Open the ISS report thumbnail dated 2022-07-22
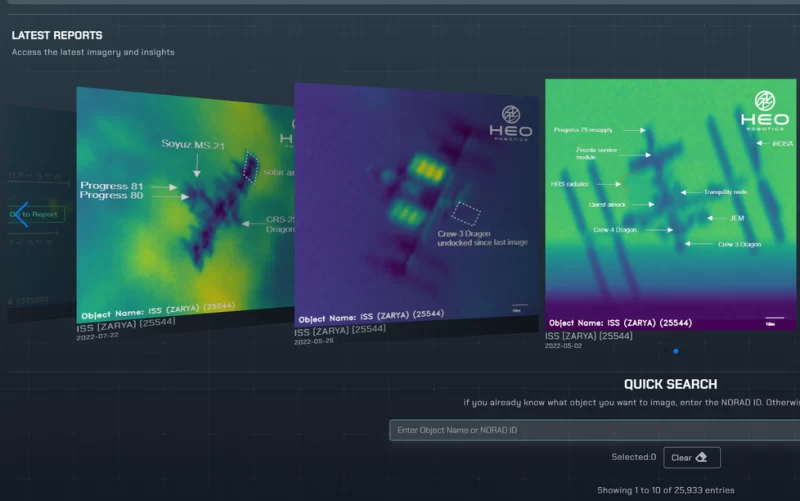This screenshot has height=501, width=800. [185, 204]
